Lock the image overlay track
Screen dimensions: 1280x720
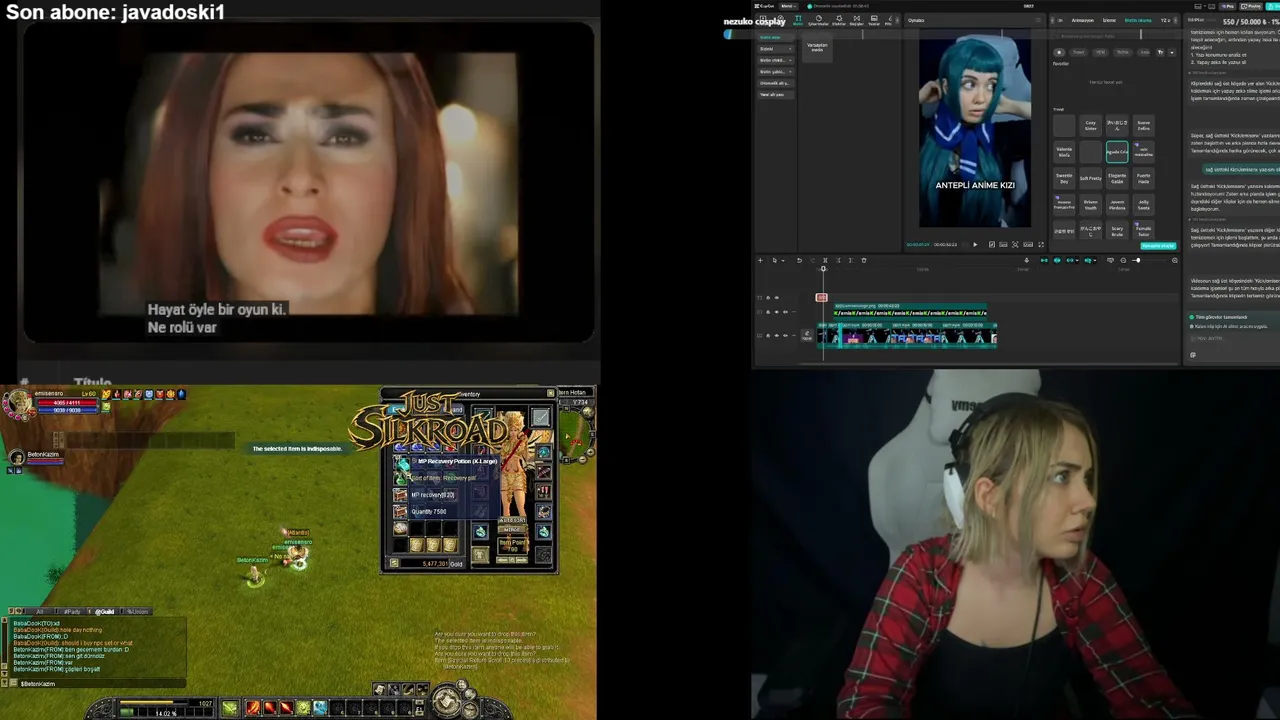[x=769, y=312]
